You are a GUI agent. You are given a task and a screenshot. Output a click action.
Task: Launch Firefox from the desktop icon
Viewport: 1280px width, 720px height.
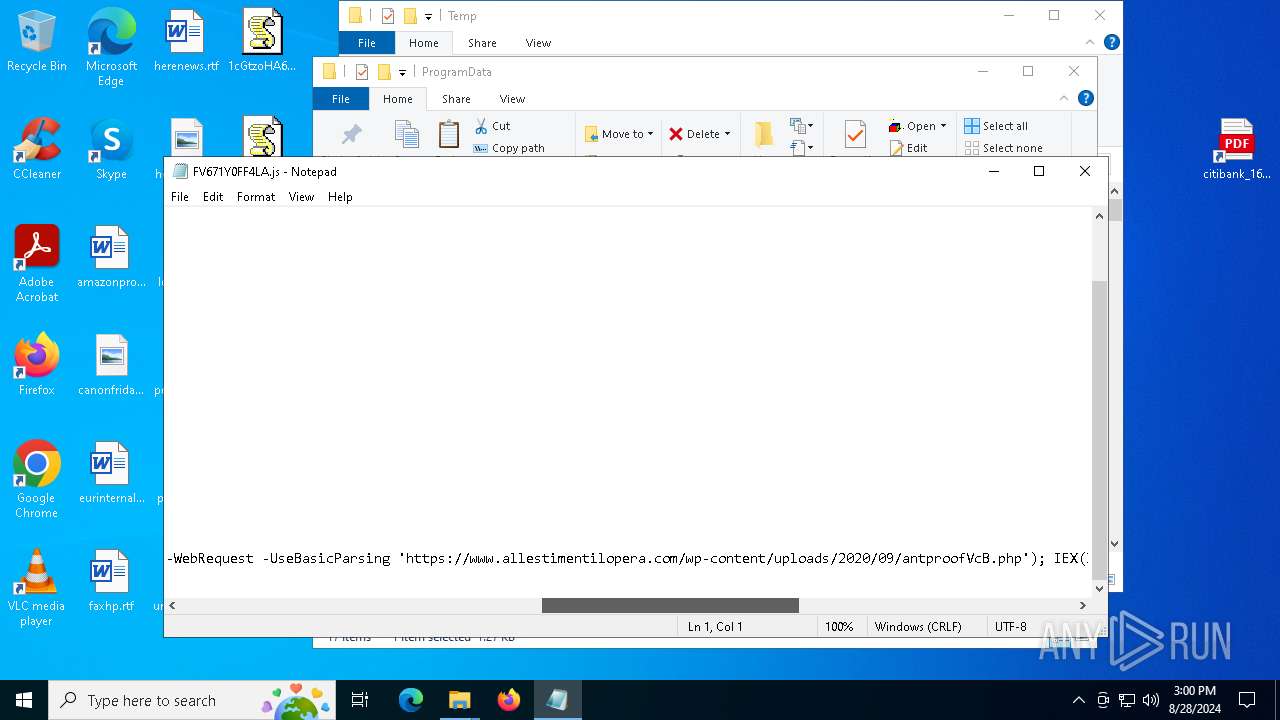pyautogui.click(x=36, y=365)
